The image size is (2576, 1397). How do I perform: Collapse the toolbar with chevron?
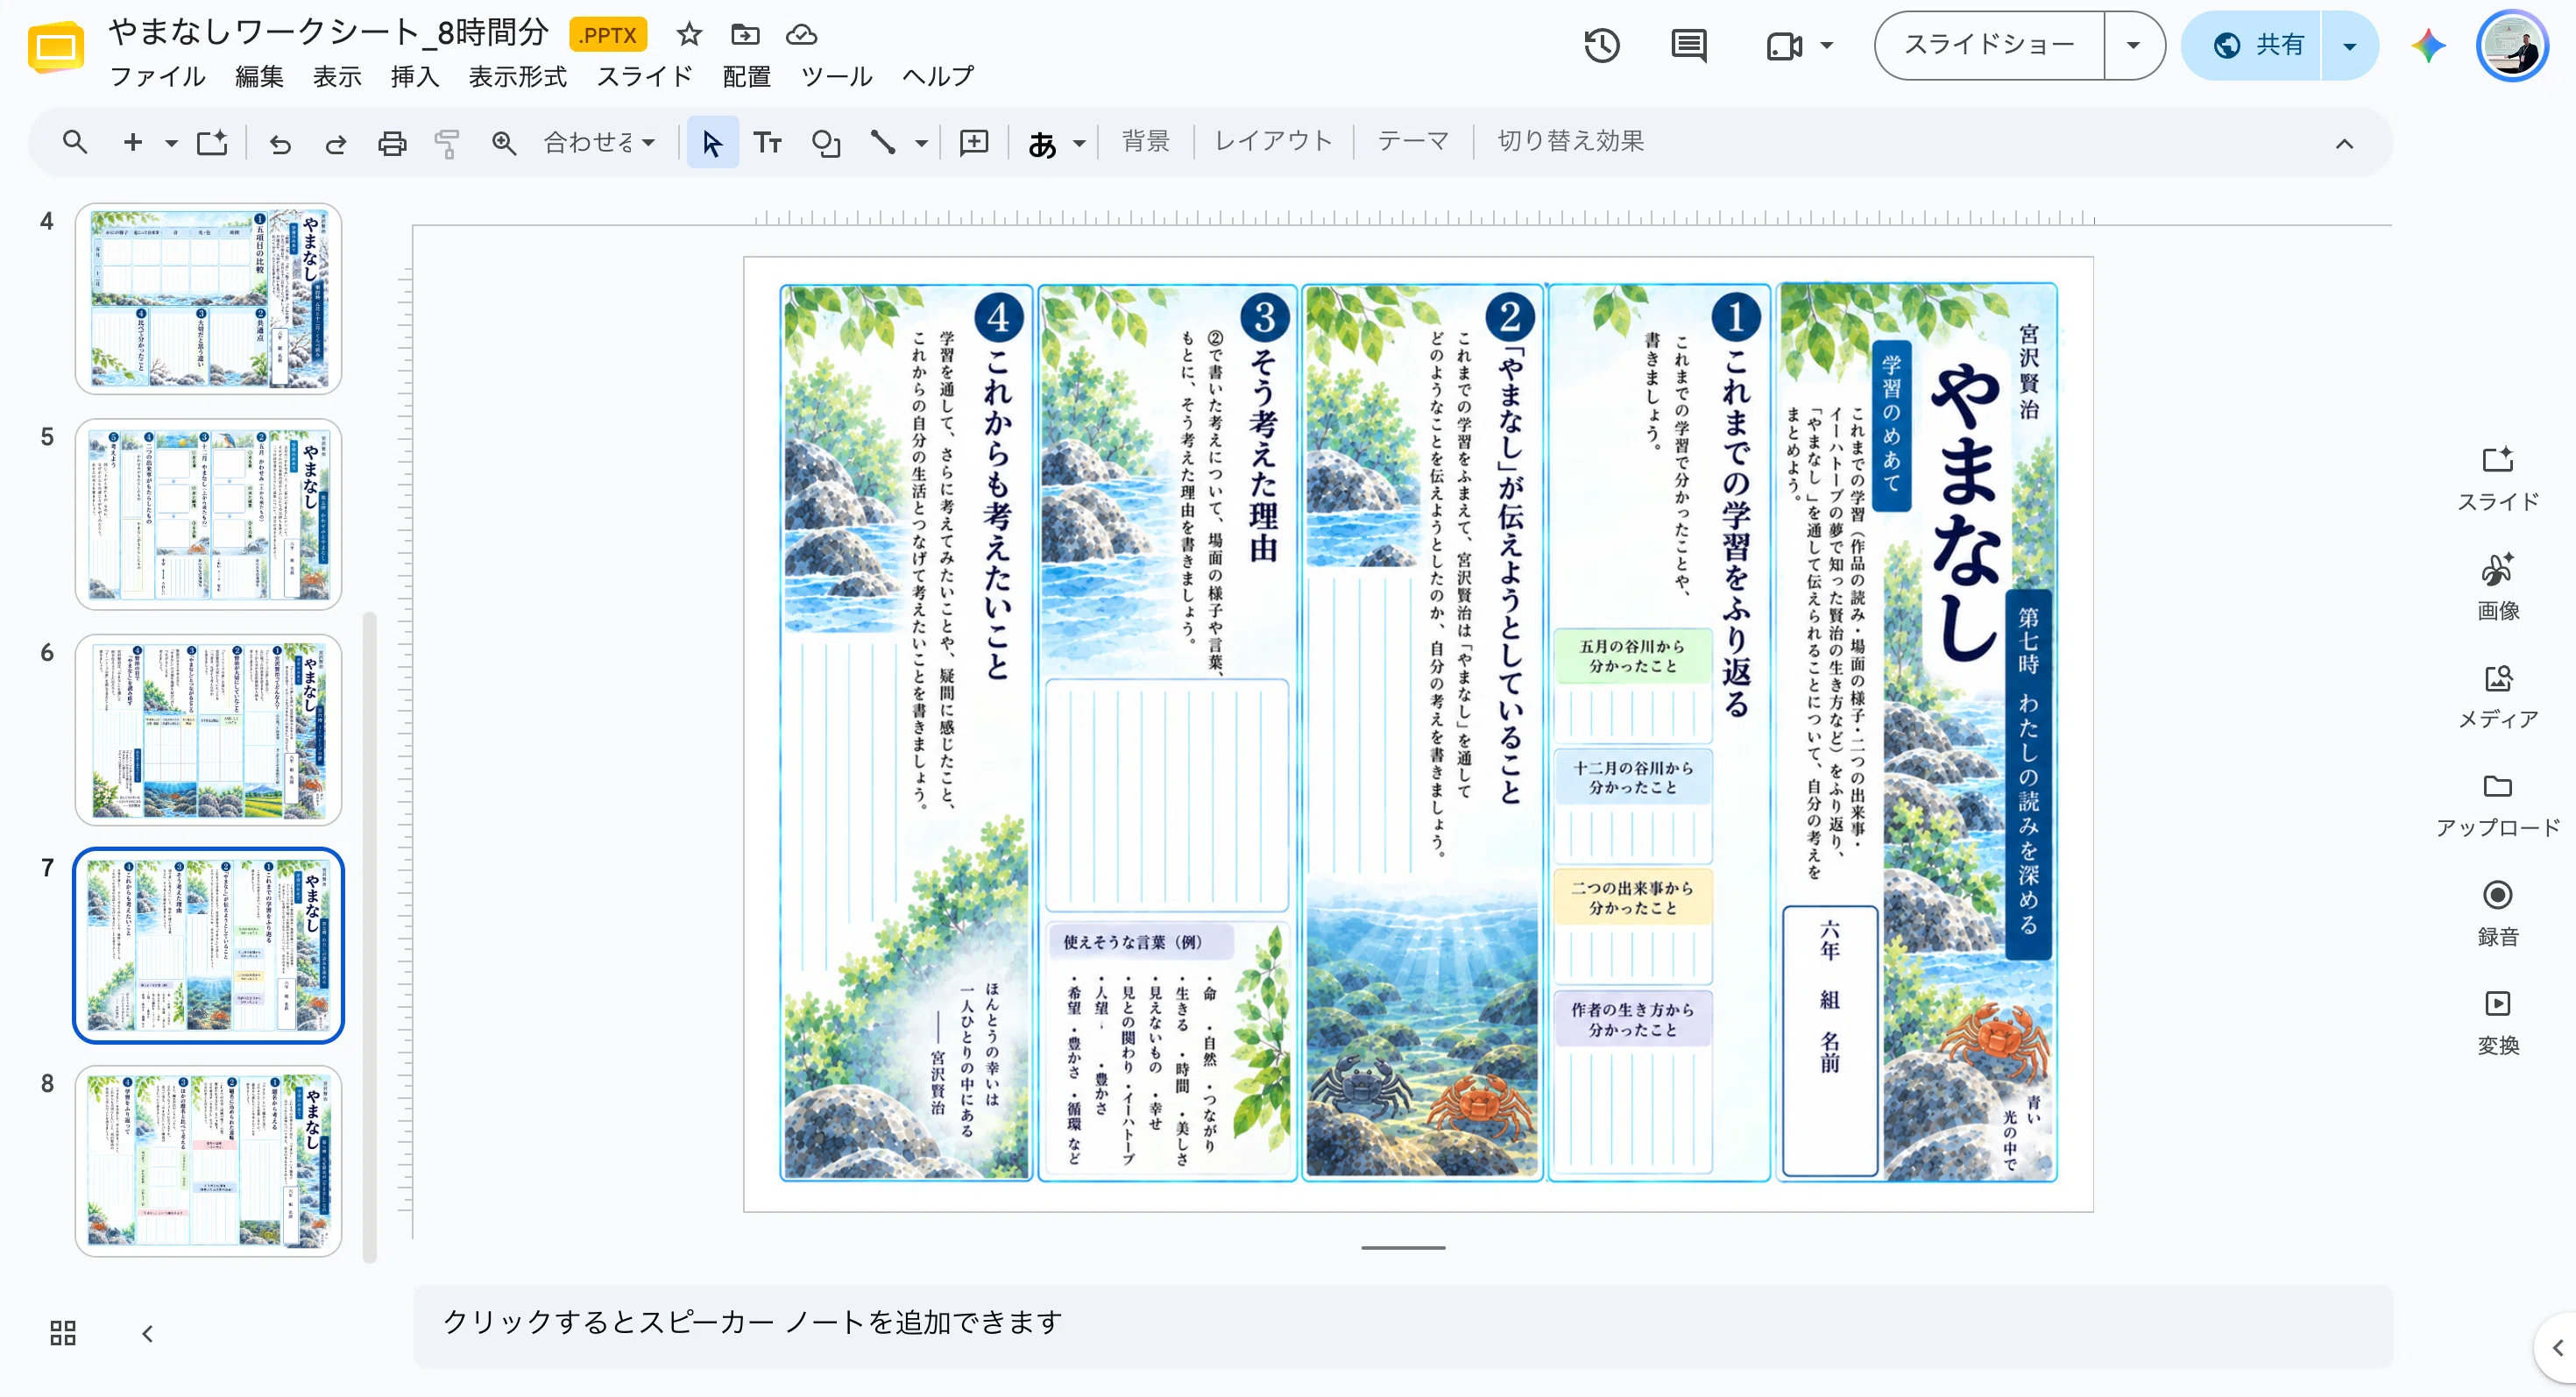(2344, 143)
